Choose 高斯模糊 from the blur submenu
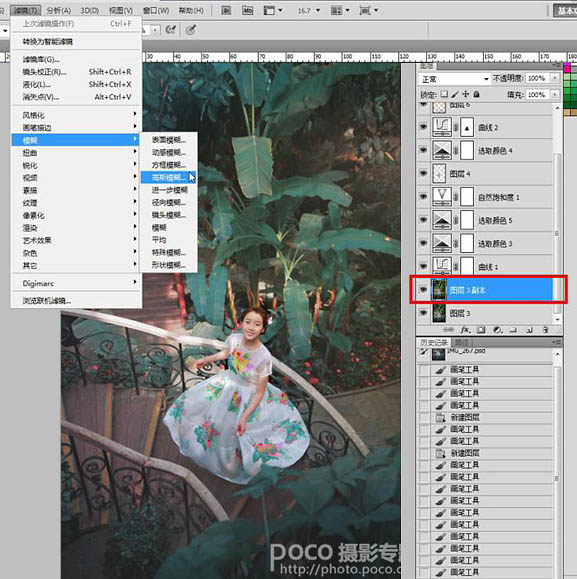The width and height of the screenshot is (577, 579). [x=168, y=177]
